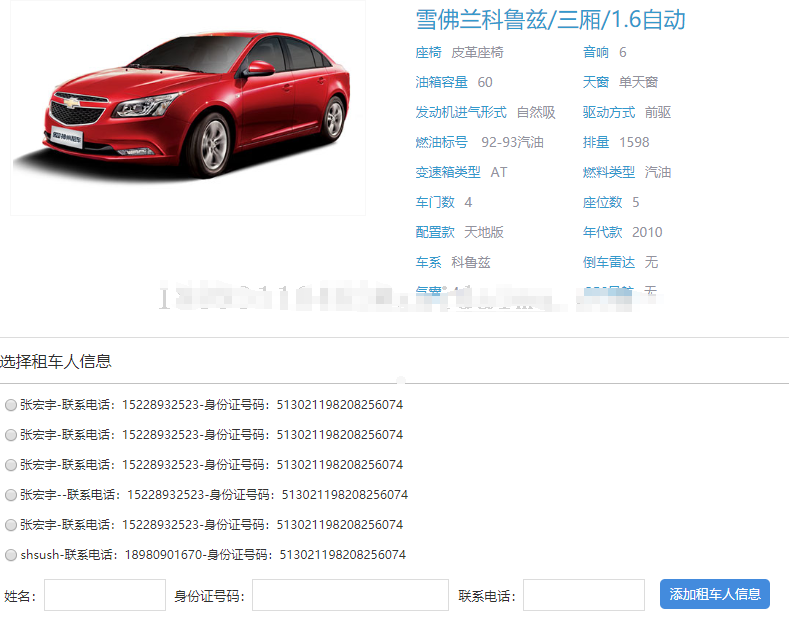Click the 联系电话 phone input field

(x=584, y=595)
